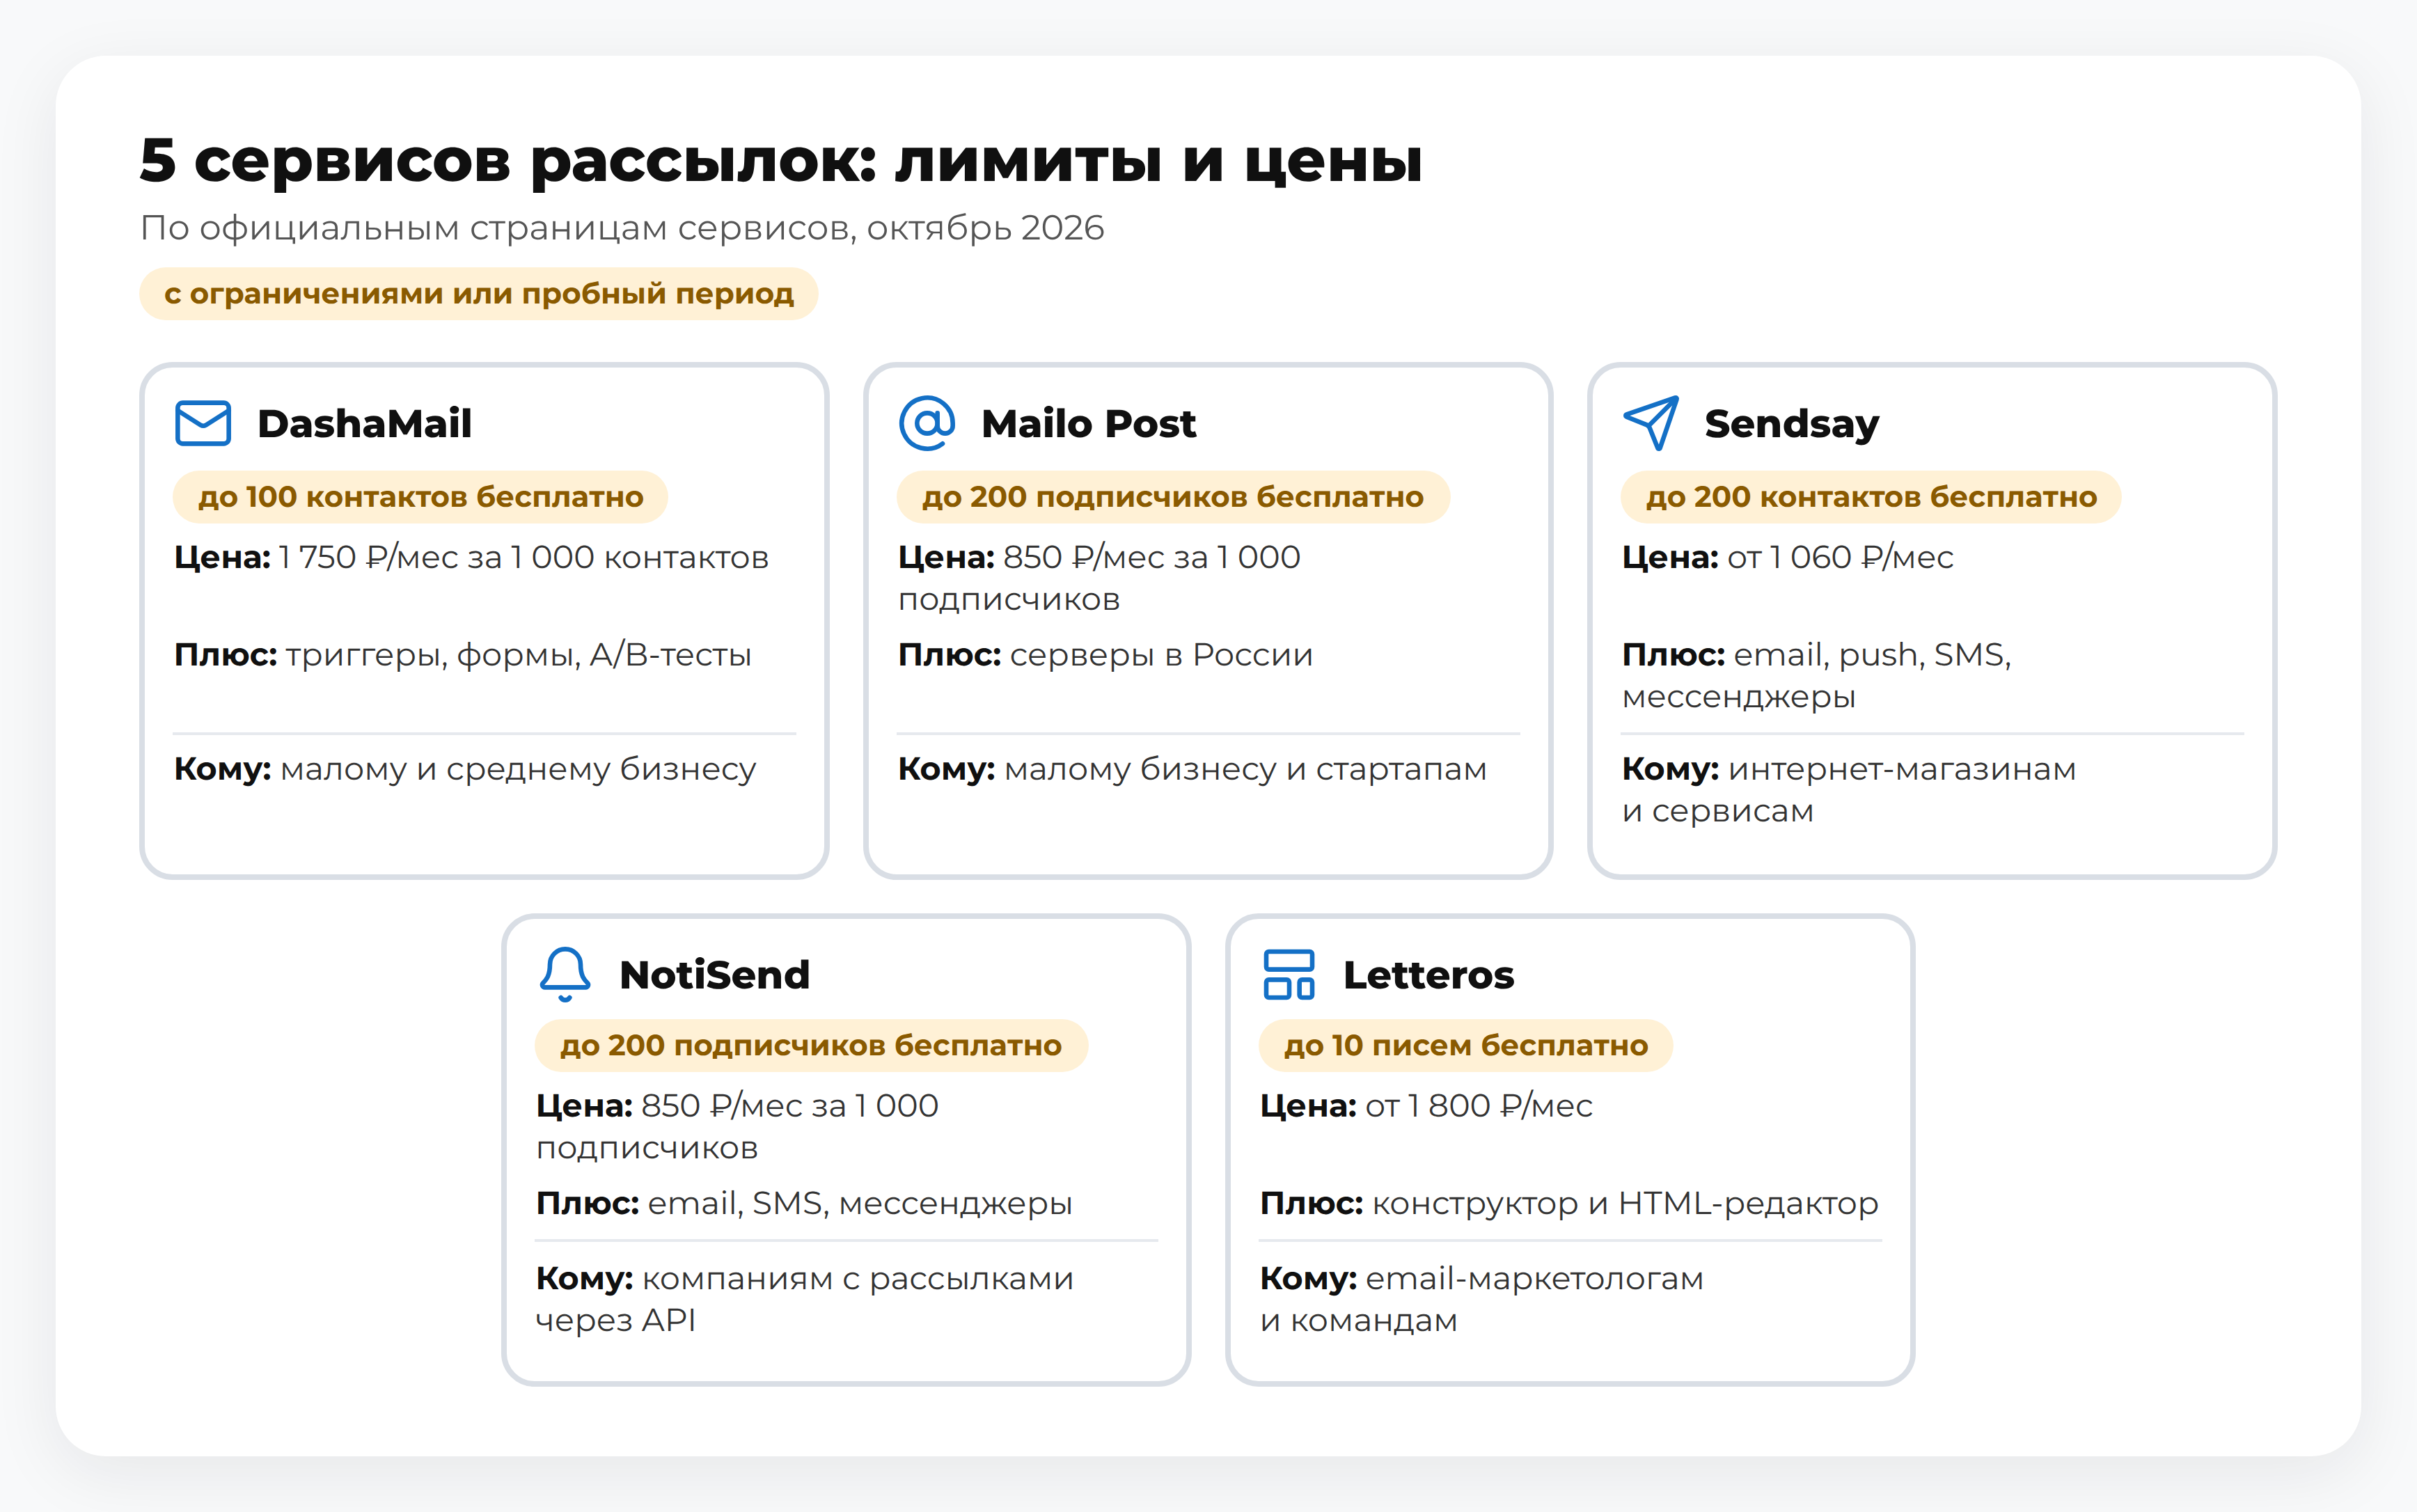Click NotiSend's 'до 200 подписчиков бесплатно' badge

[811, 1046]
